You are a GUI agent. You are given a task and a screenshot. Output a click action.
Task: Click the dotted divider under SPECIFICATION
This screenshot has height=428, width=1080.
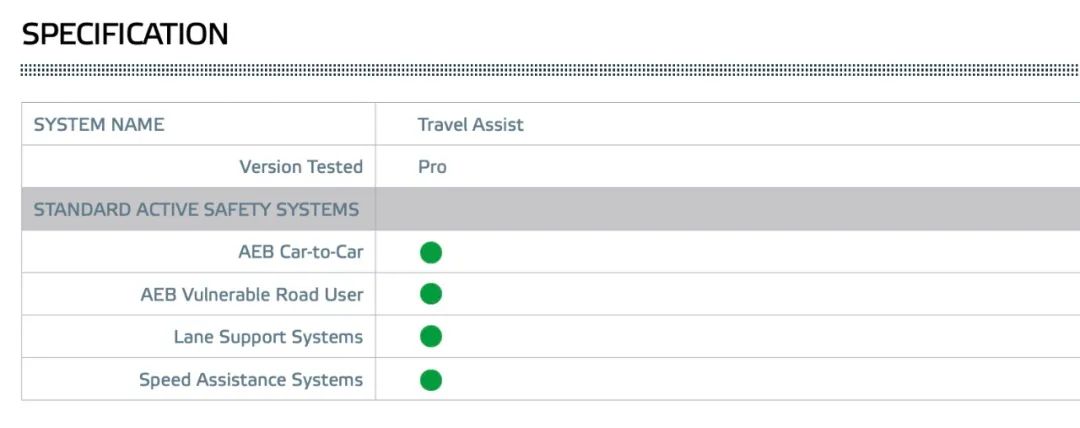click(x=550, y=70)
